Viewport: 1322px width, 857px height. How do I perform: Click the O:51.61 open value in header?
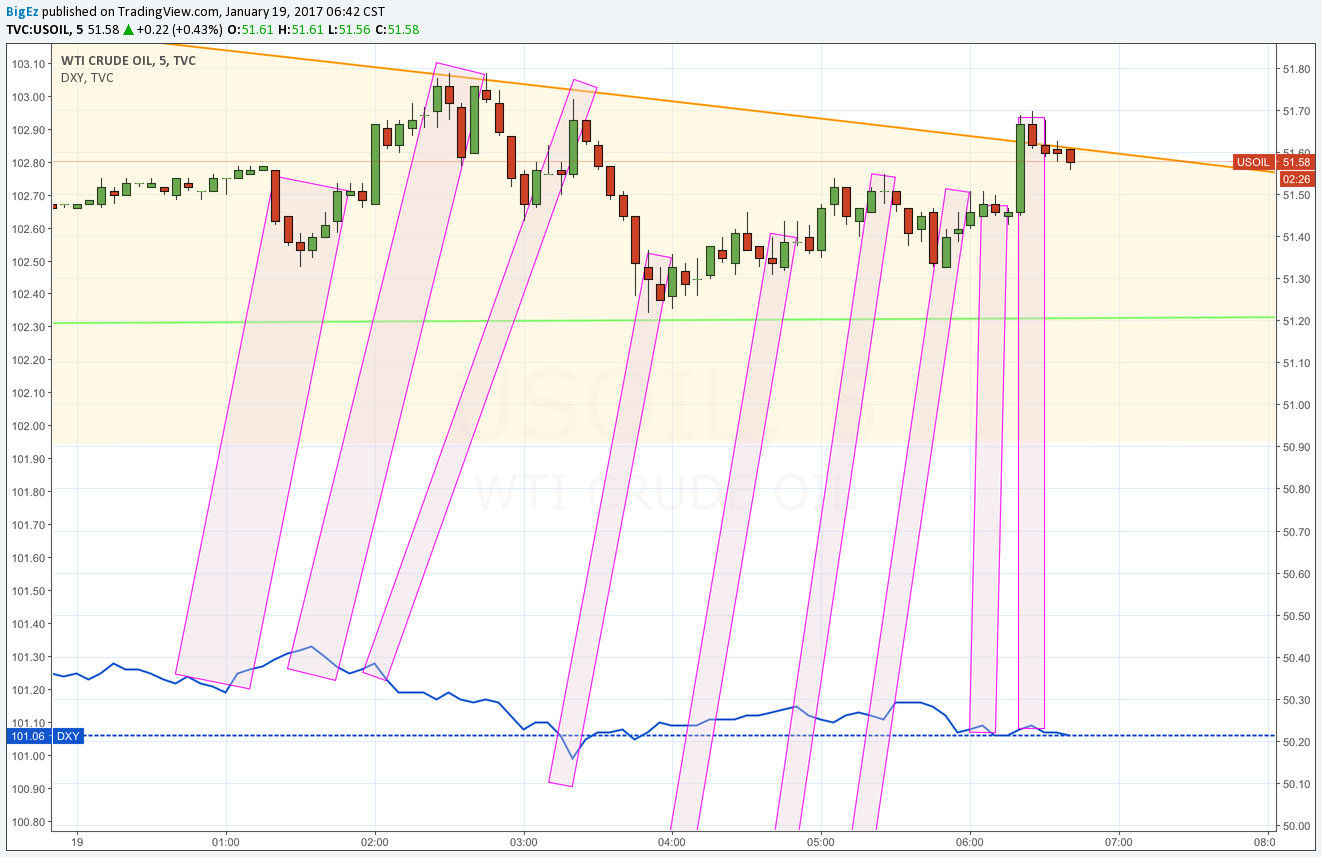coord(250,29)
